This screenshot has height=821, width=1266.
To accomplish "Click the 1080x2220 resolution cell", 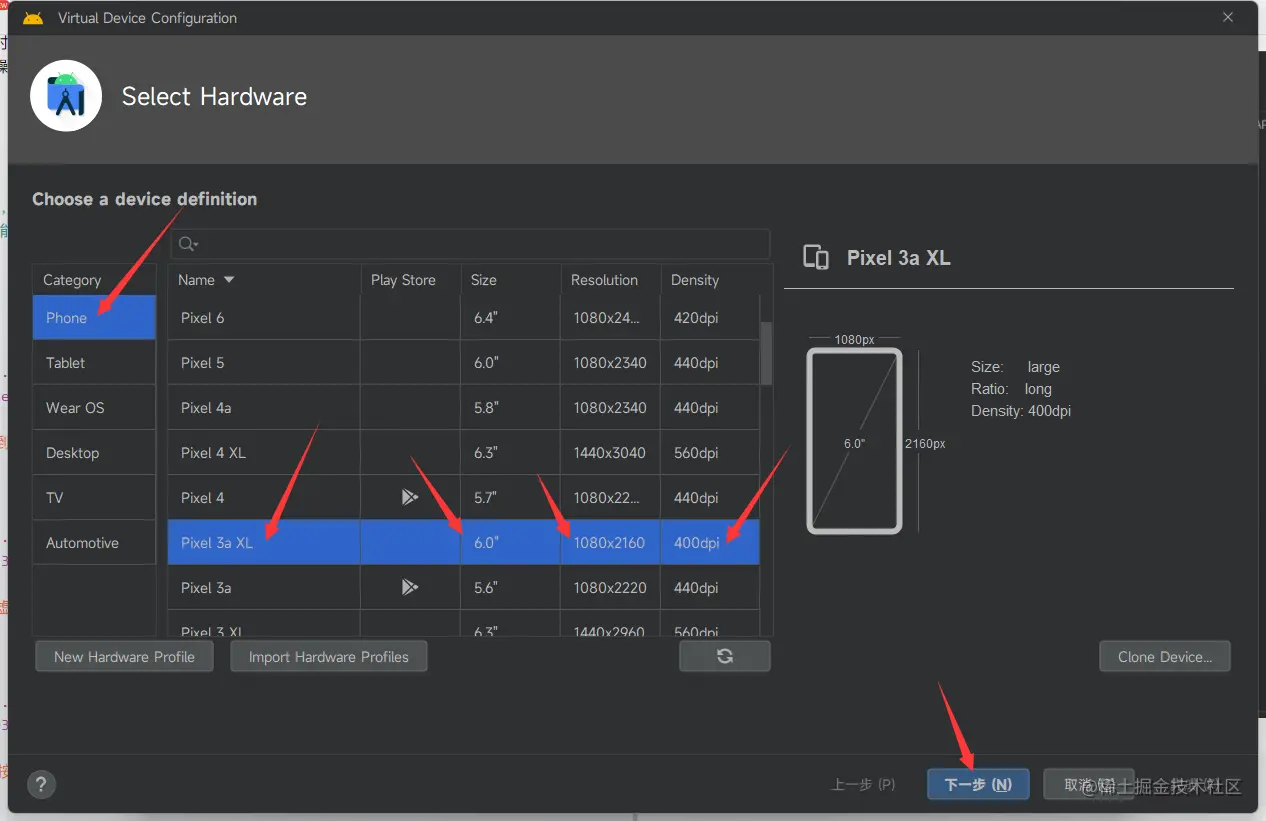I will coord(610,587).
